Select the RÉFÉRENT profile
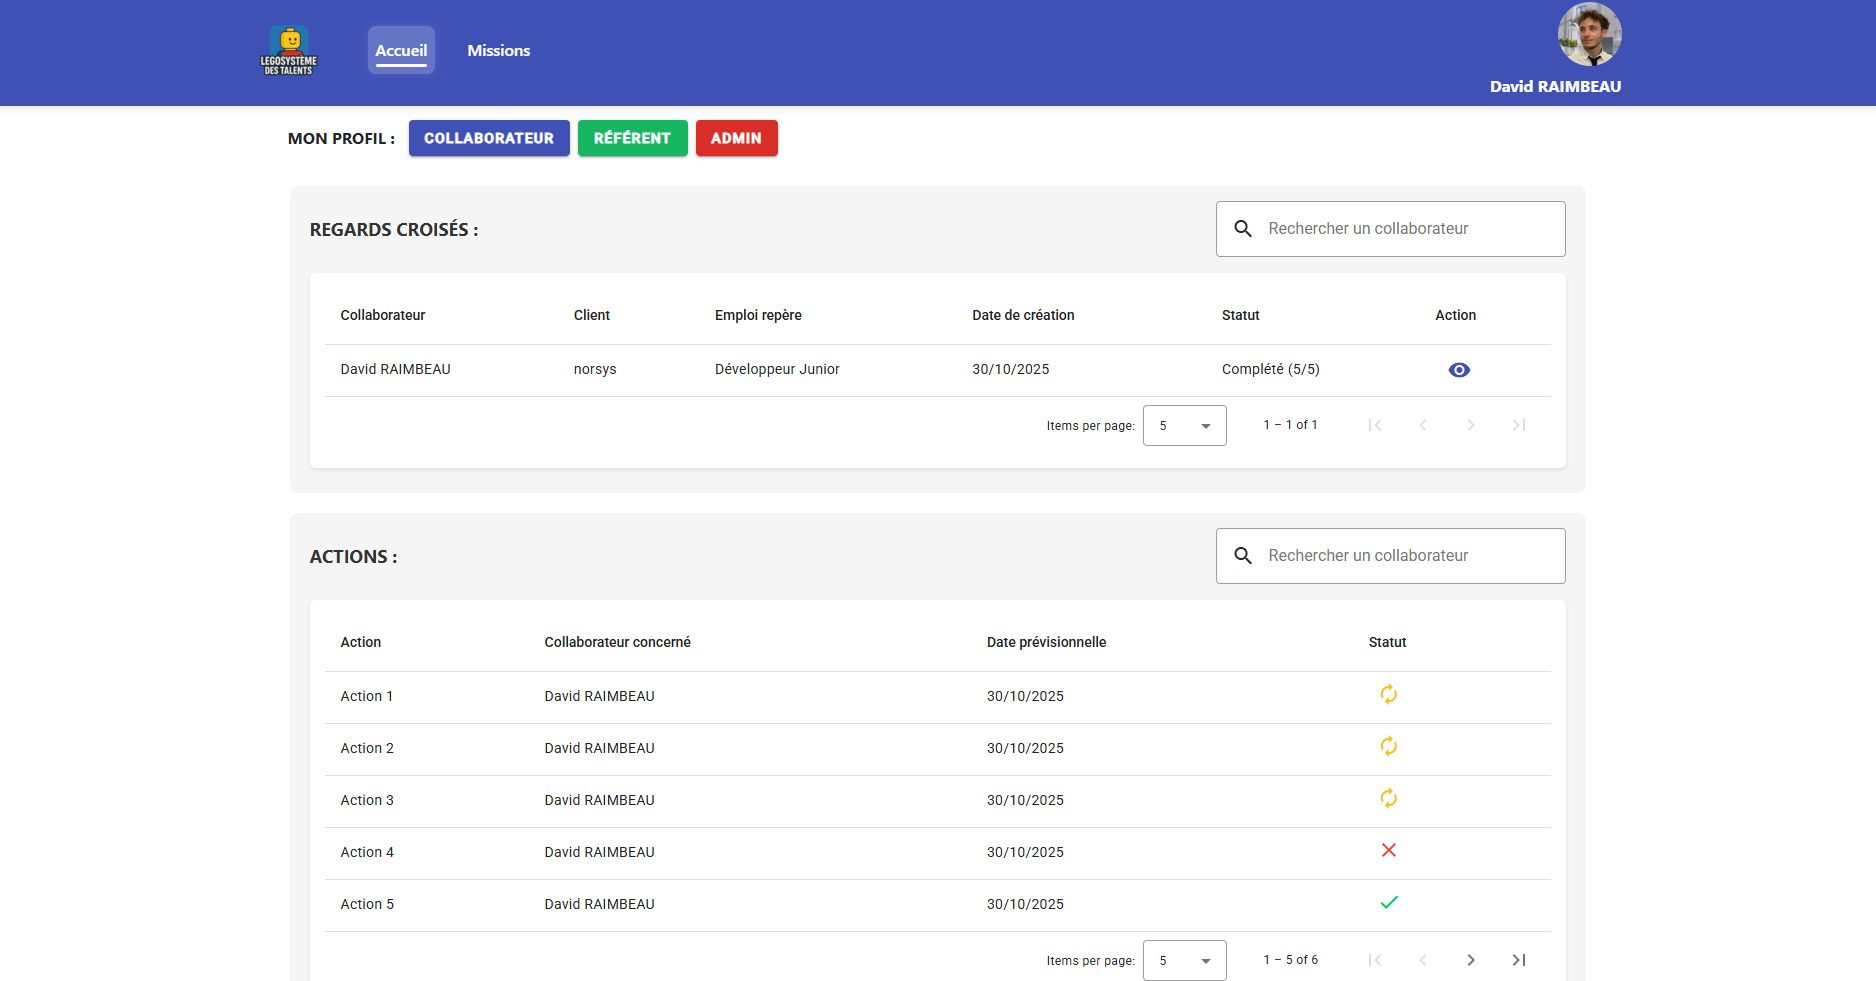 632,138
